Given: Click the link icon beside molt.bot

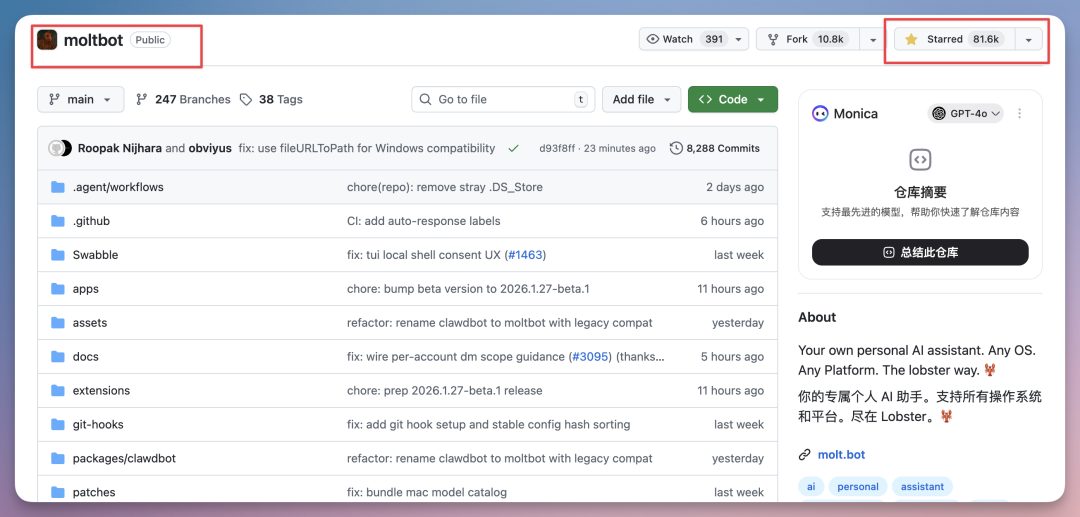Looking at the screenshot, I should click(x=804, y=455).
